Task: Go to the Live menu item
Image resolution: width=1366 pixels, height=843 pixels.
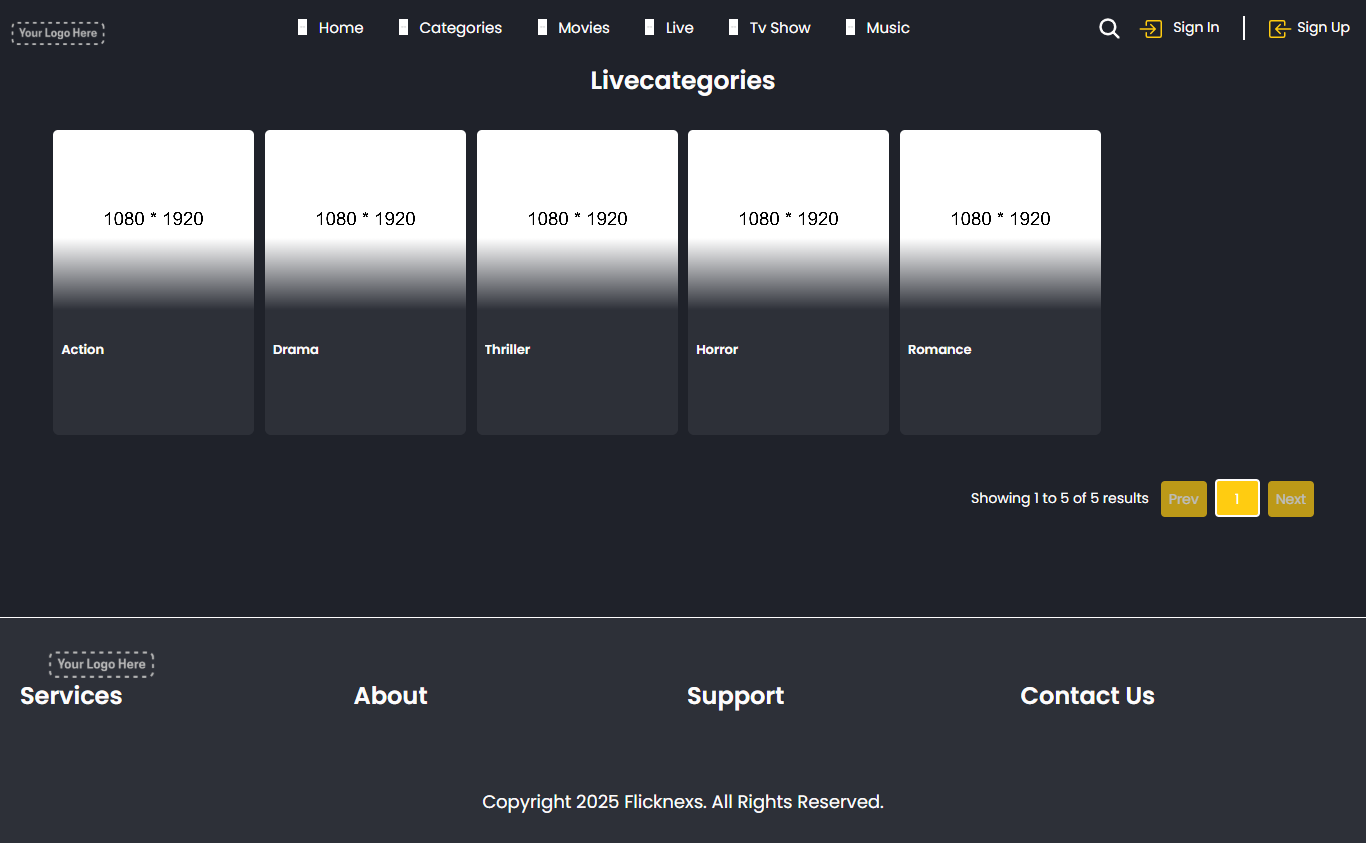Action: [679, 28]
